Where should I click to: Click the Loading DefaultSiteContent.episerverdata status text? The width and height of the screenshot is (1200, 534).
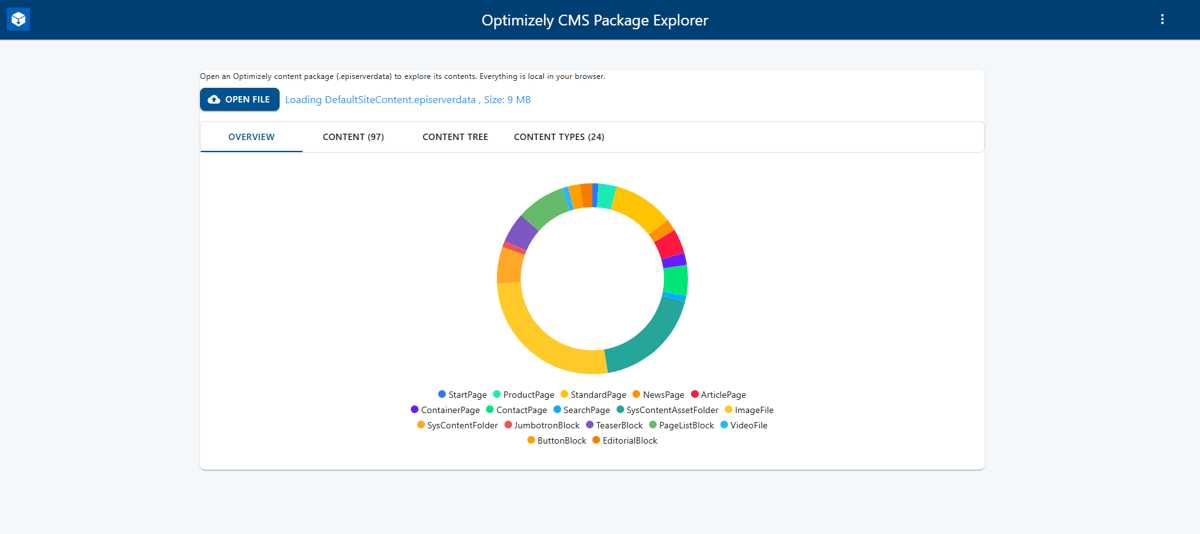(408, 100)
